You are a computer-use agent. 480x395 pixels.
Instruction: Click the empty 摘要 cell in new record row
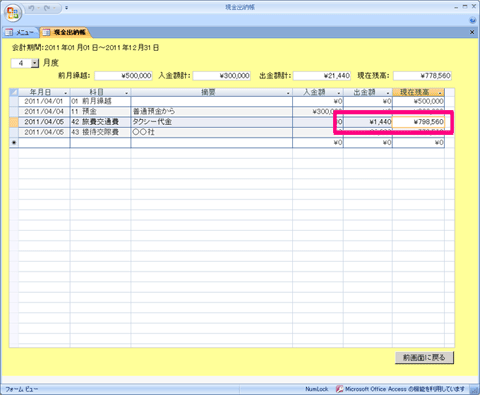click(x=212, y=143)
